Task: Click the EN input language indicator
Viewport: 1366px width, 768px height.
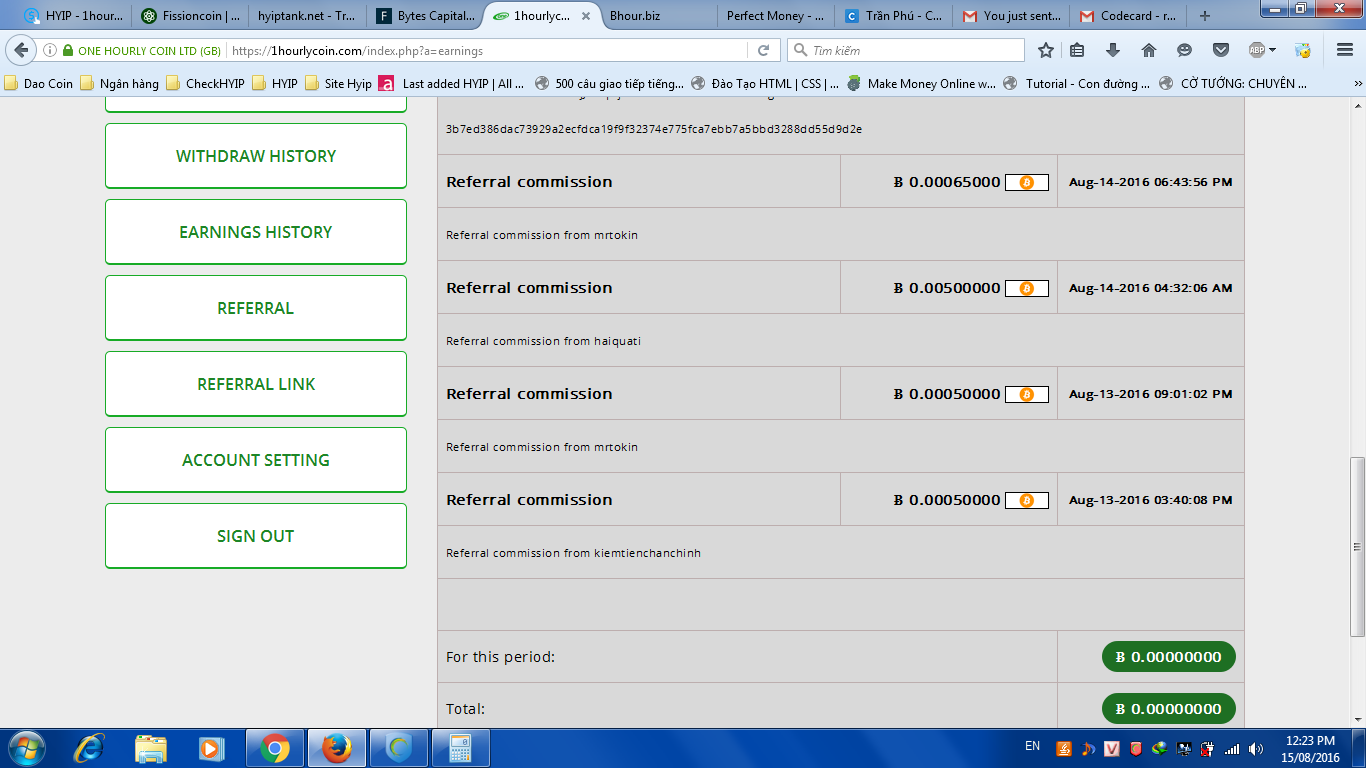Action: (1033, 746)
